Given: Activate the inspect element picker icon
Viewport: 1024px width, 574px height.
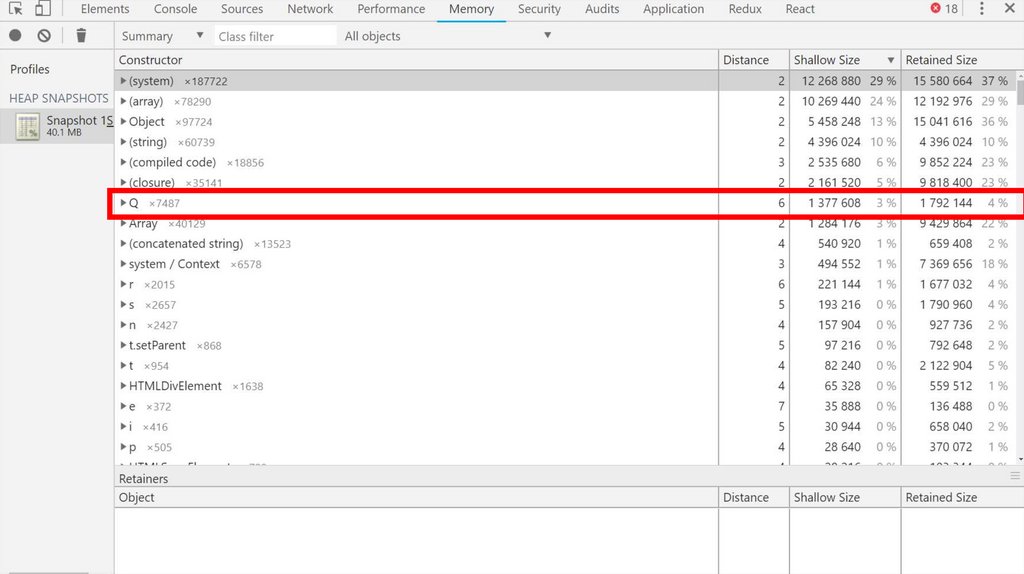Looking at the screenshot, I should [16, 8].
